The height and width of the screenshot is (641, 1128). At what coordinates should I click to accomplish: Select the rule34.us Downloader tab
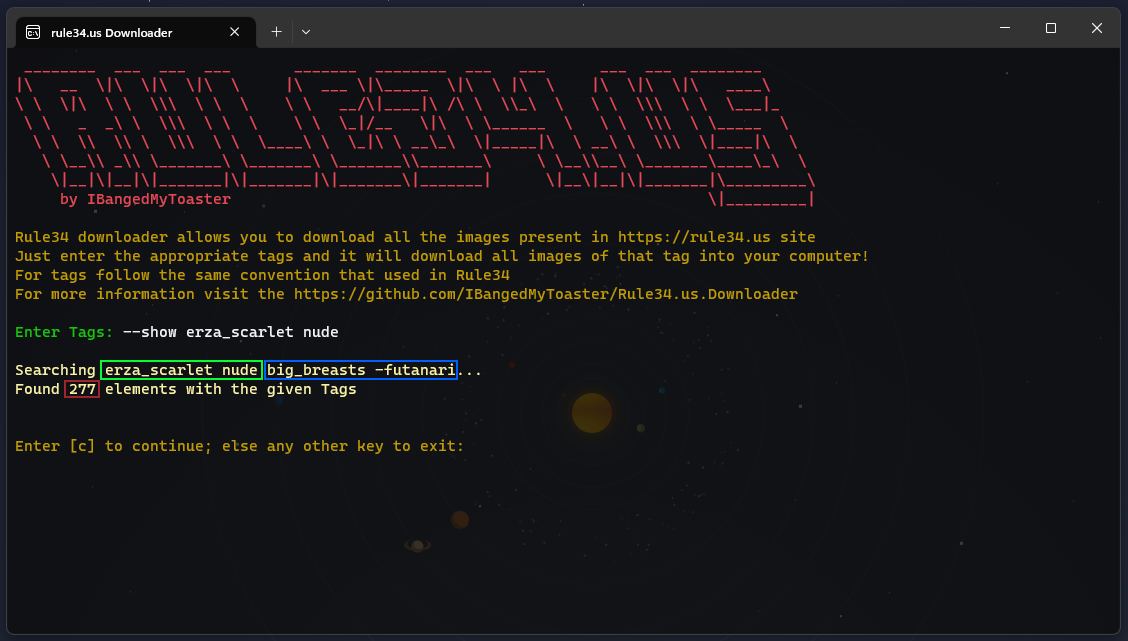[120, 31]
